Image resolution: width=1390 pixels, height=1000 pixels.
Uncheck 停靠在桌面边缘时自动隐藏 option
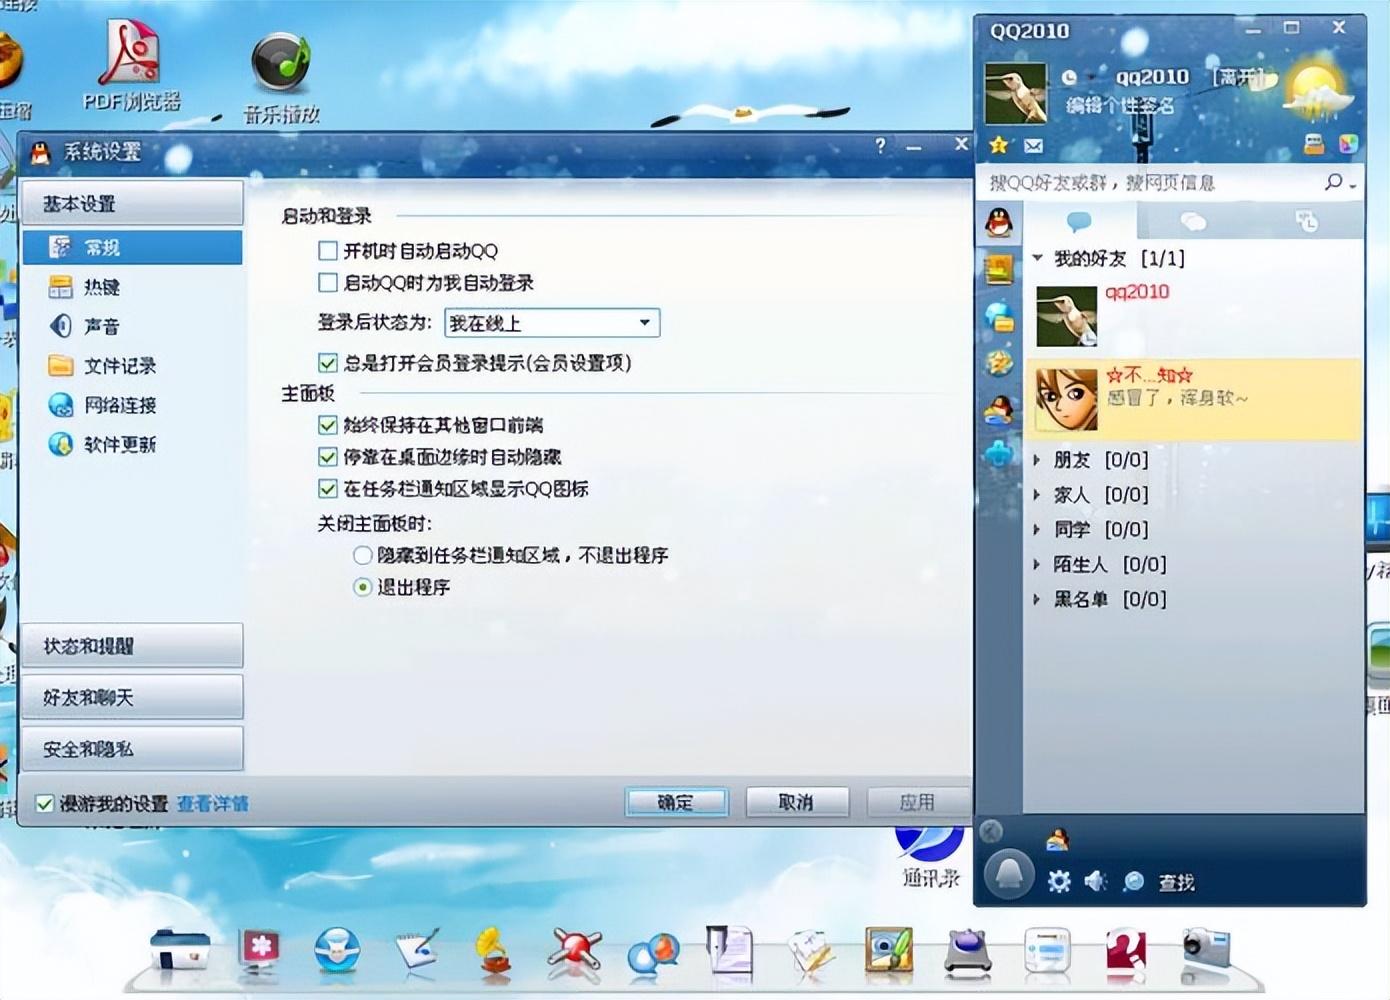(x=328, y=457)
